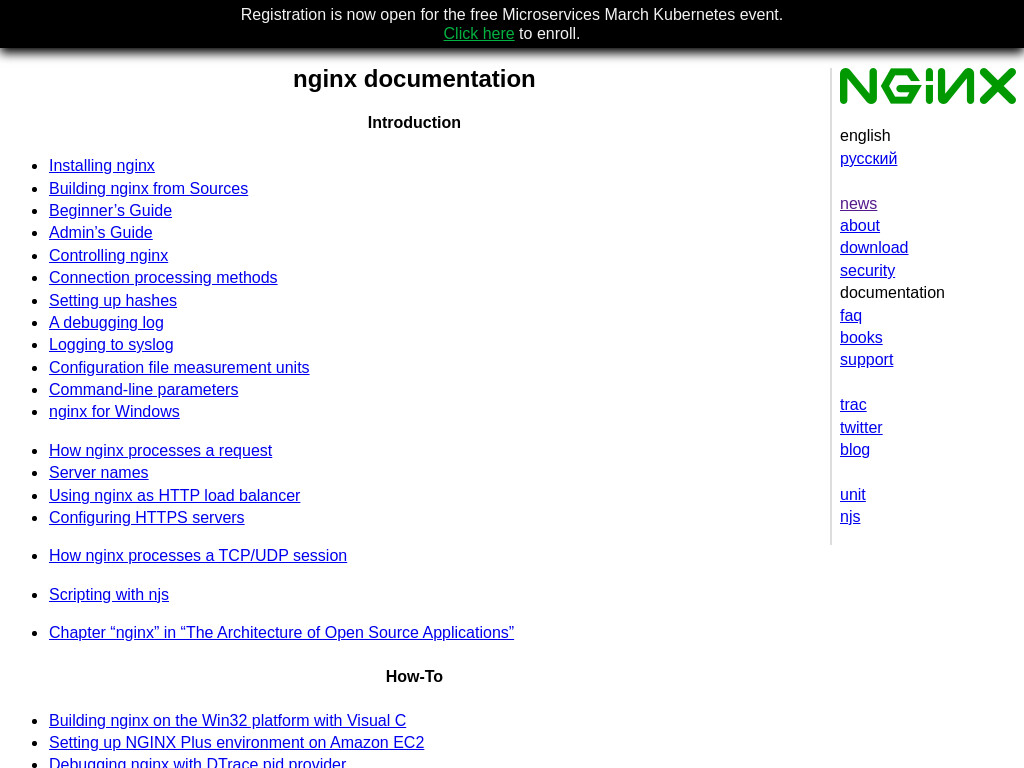Click the 'How-To' section heading

click(x=414, y=677)
